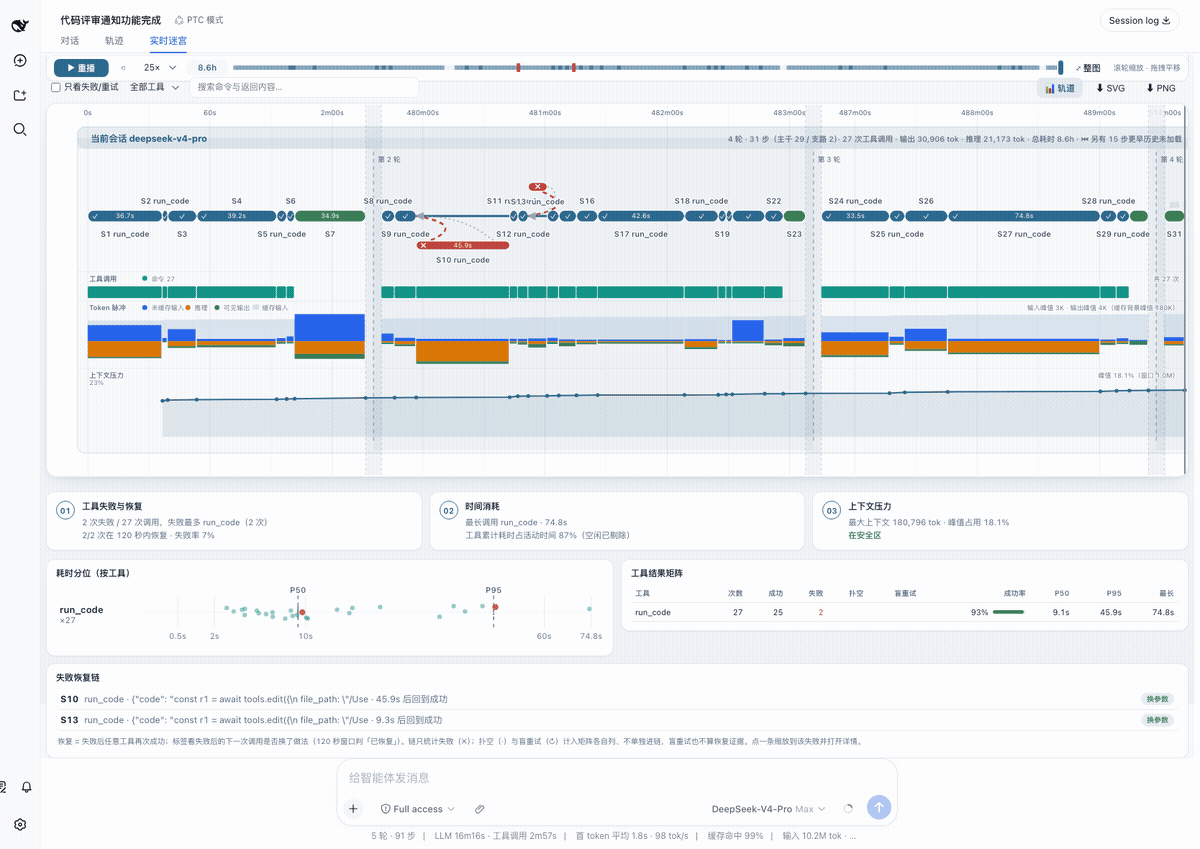Start a new chat from sidebar
This screenshot has height=849, width=1200.
click(x=20, y=60)
